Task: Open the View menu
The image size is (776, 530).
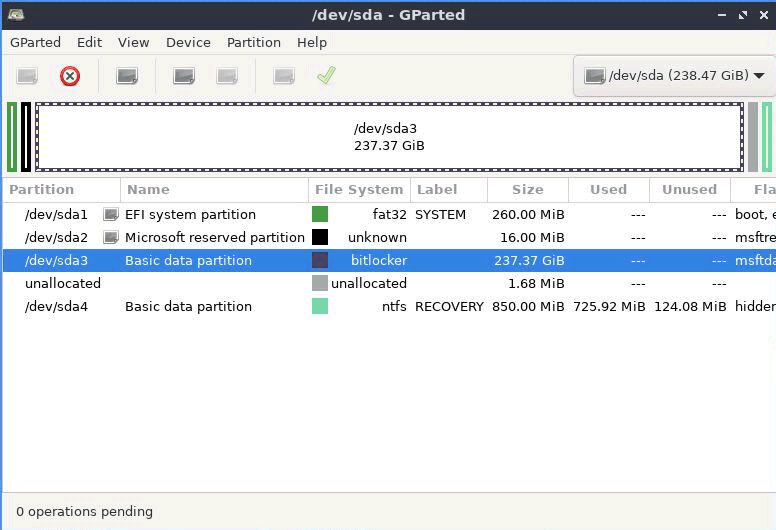Action: coord(134,43)
